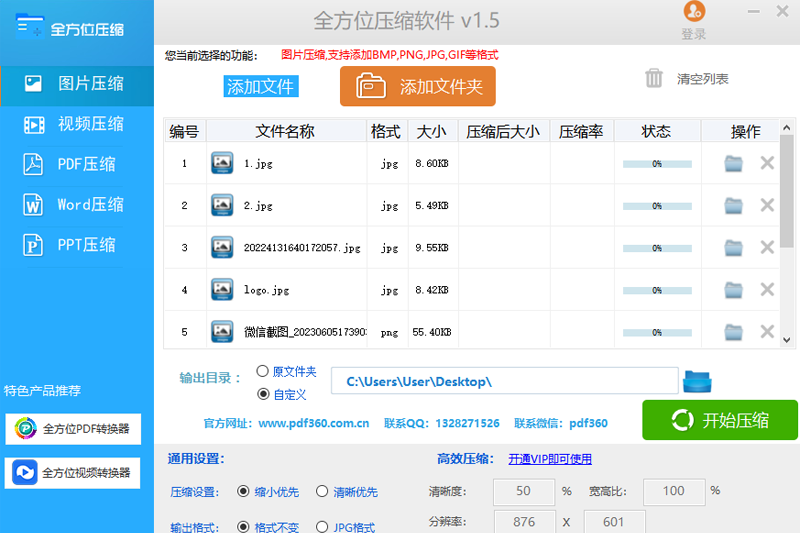Switch to PDF压缩 in sidebar

point(77,165)
